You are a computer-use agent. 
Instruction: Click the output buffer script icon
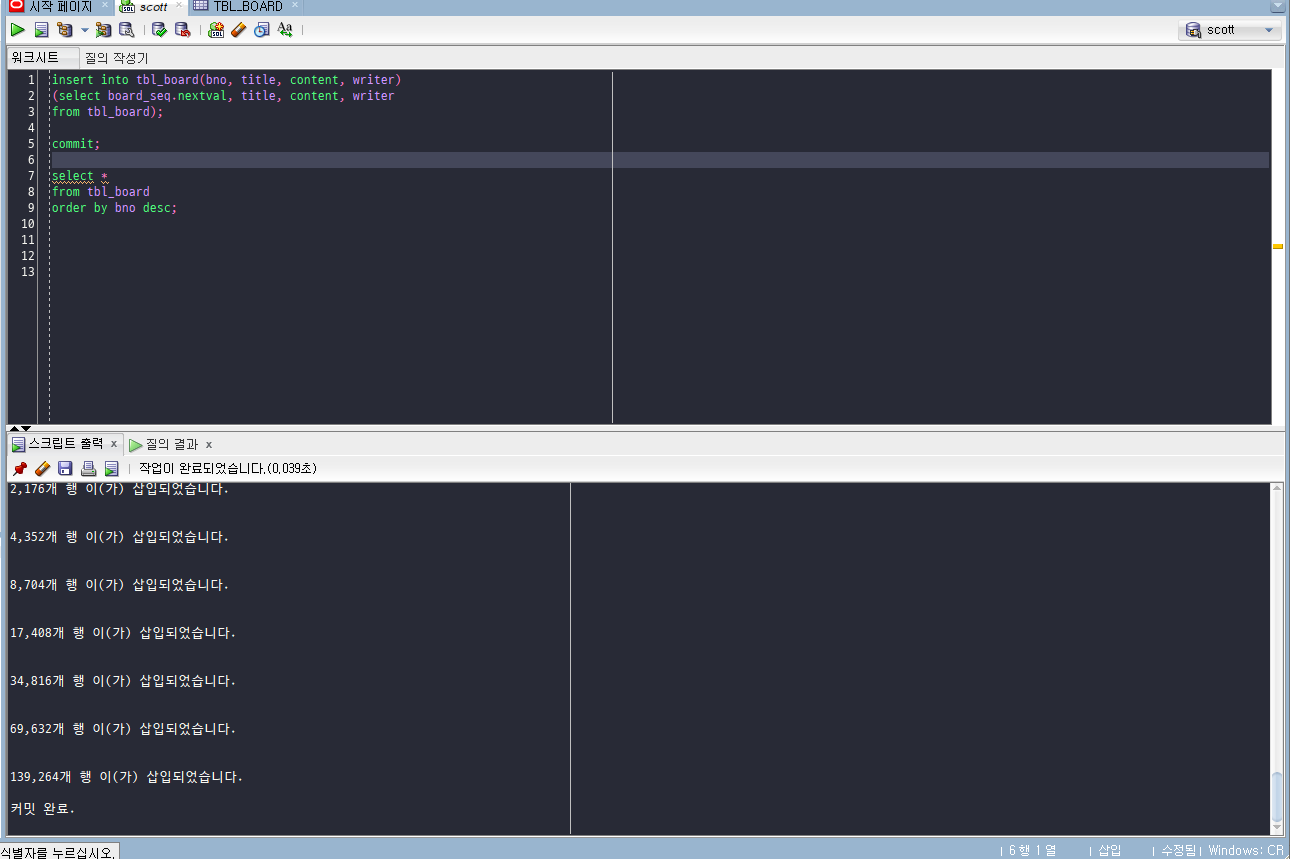tap(111, 468)
